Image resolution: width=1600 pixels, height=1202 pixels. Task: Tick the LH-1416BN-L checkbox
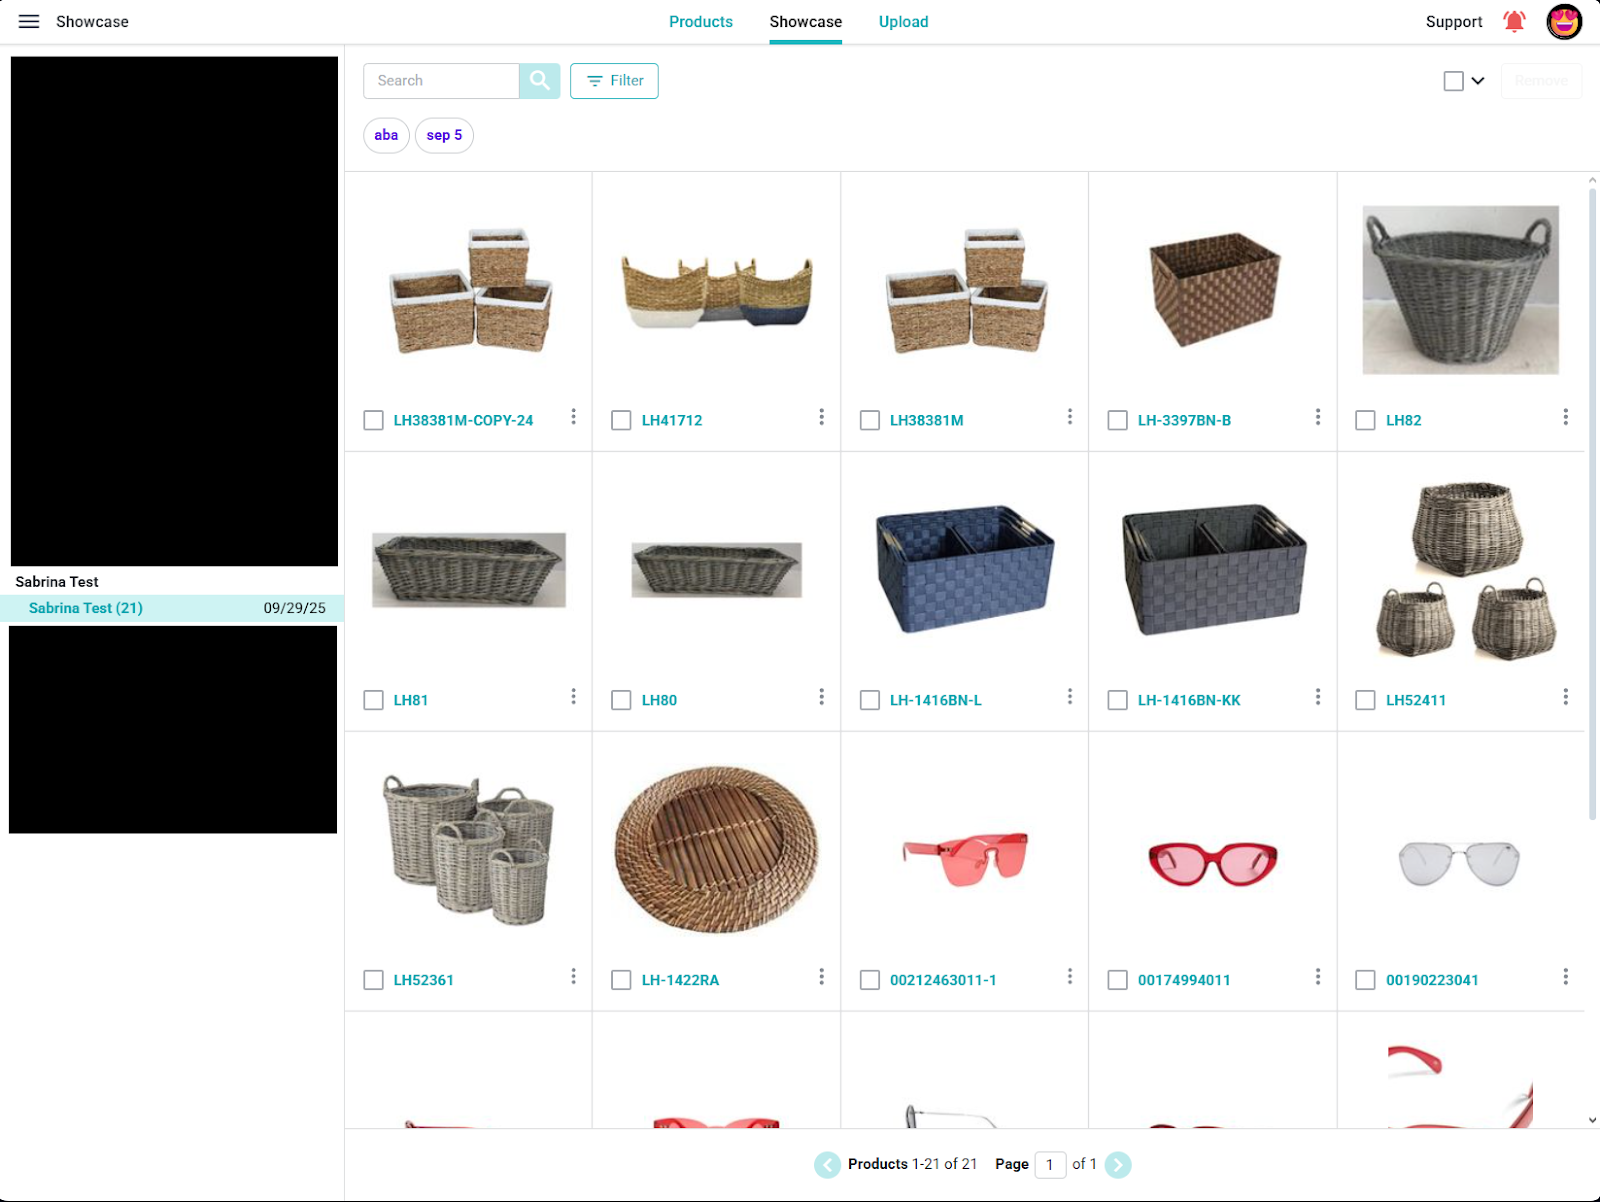coord(870,701)
